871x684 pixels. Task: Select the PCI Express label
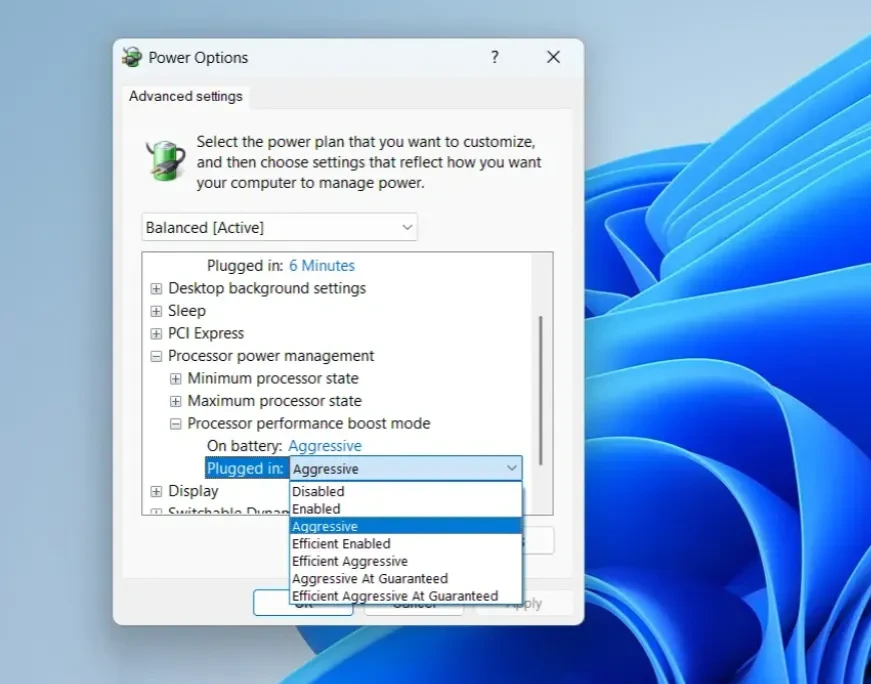[206, 333]
